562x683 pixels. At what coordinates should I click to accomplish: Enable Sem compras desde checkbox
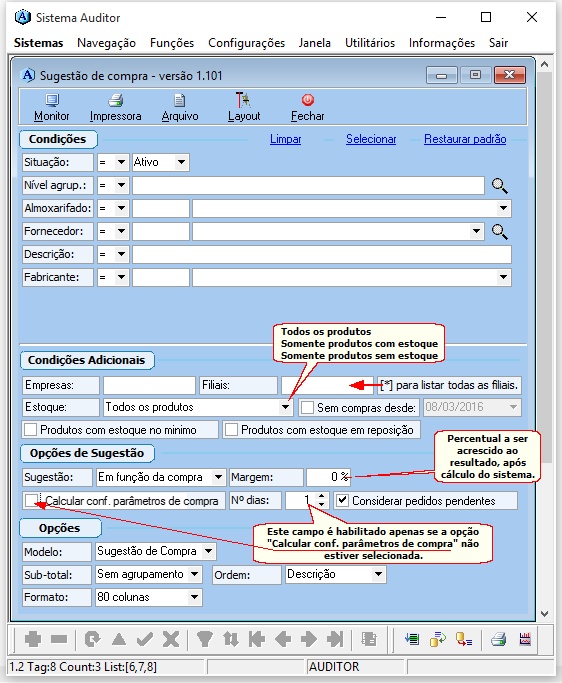click(x=308, y=408)
